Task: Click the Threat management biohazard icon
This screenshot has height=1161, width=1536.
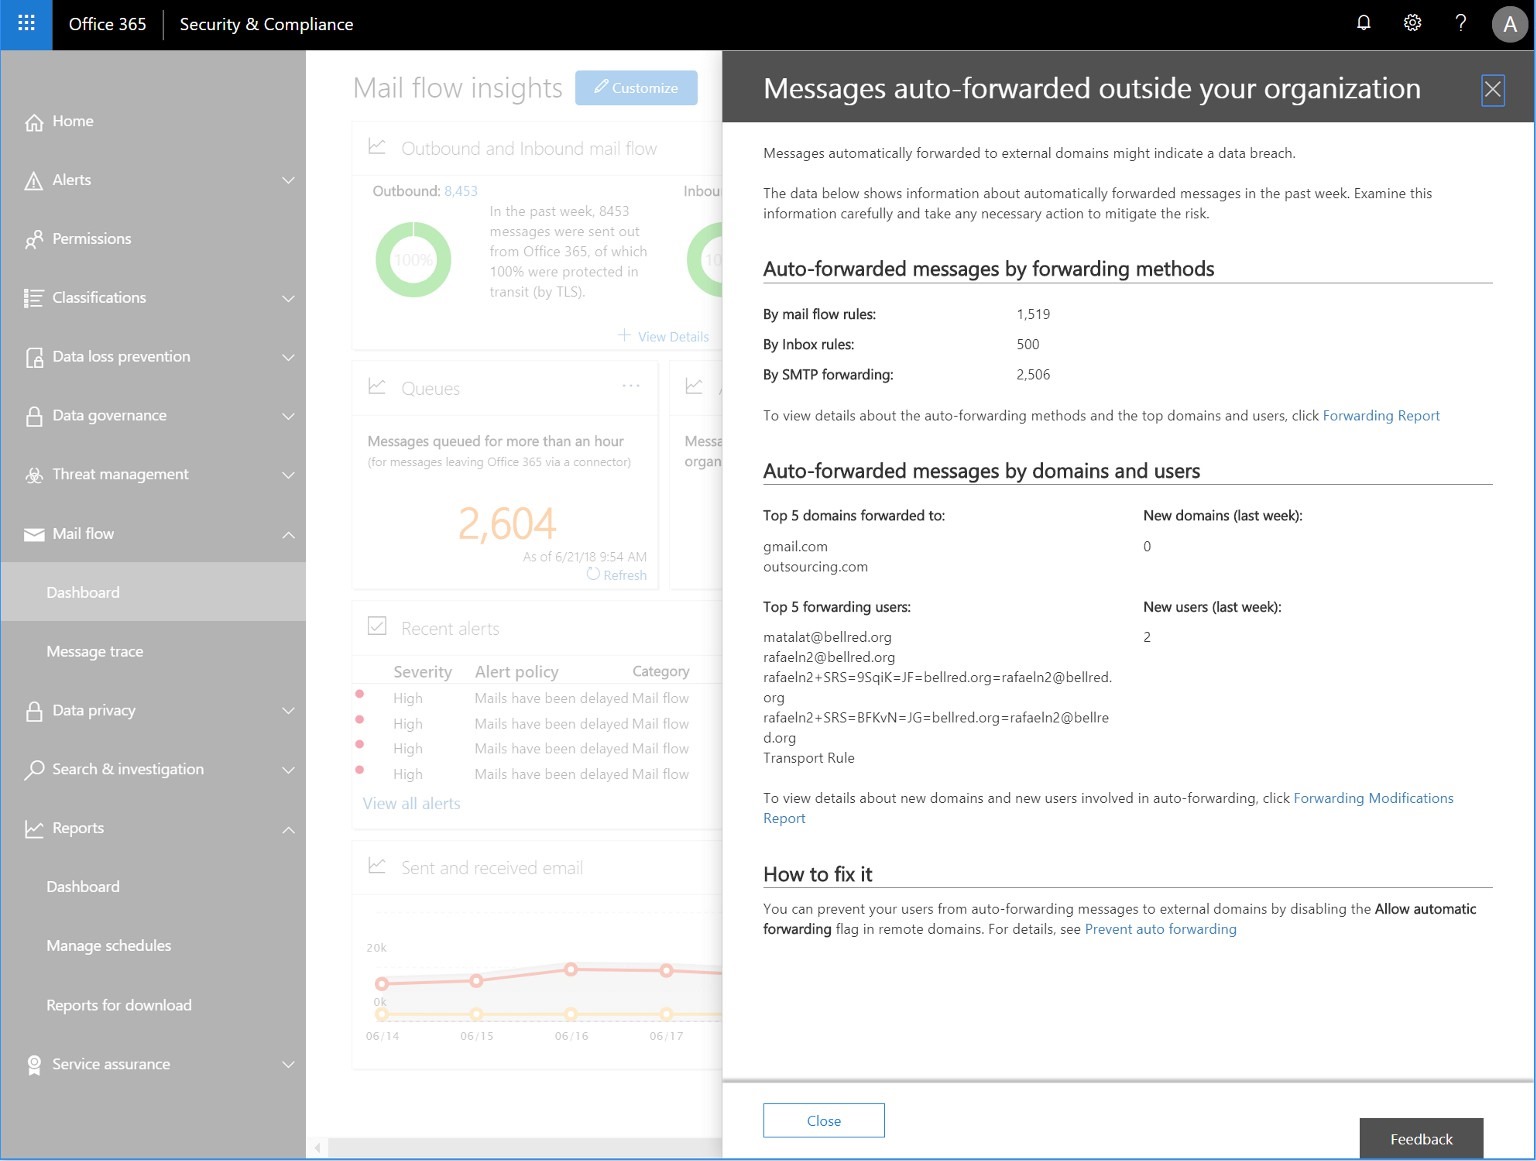Action: tap(34, 475)
